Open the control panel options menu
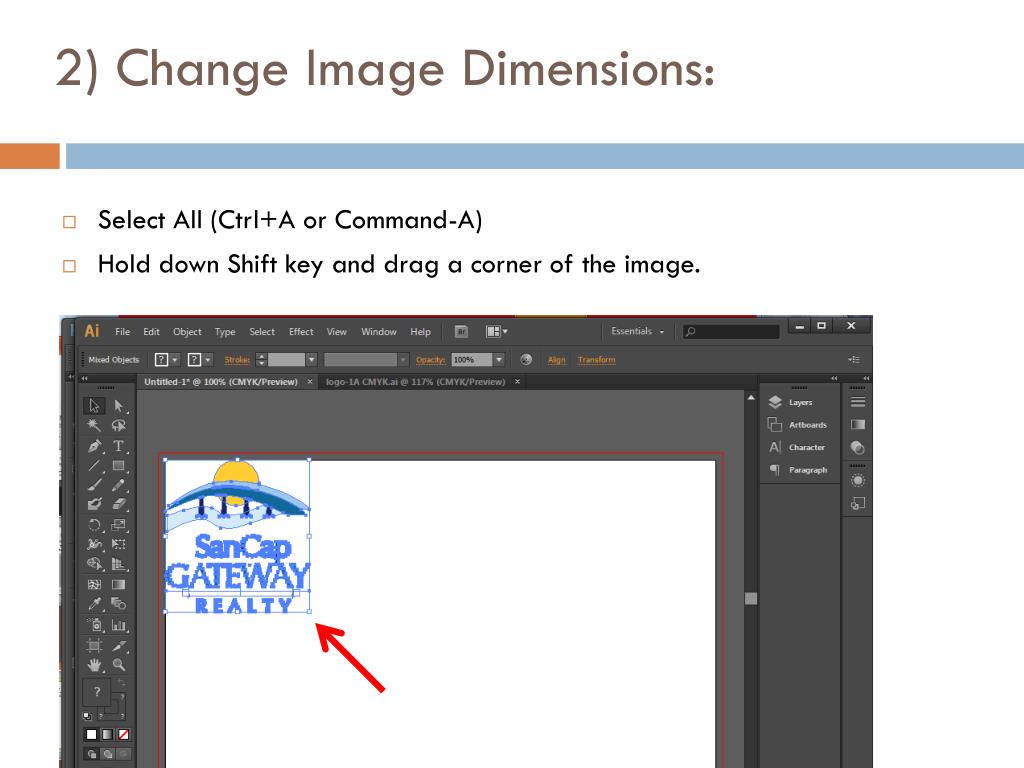Image resolution: width=1024 pixels, height=768 pixels. tap(854, 360)
